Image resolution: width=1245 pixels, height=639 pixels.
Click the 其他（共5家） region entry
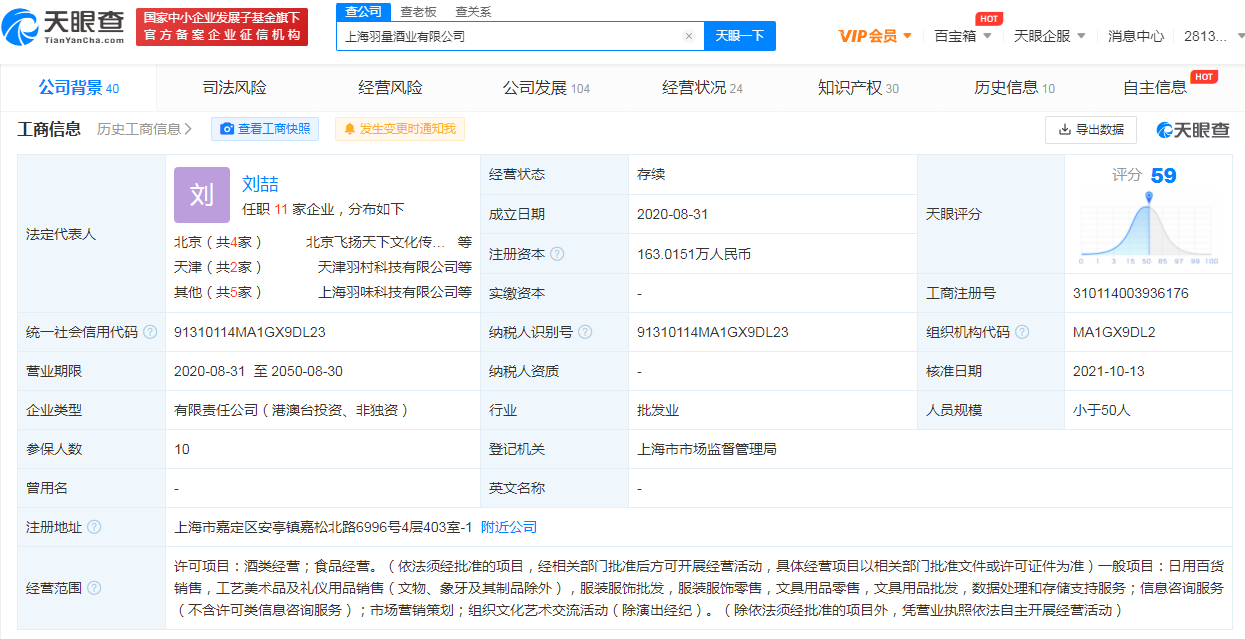pos(218,292)
